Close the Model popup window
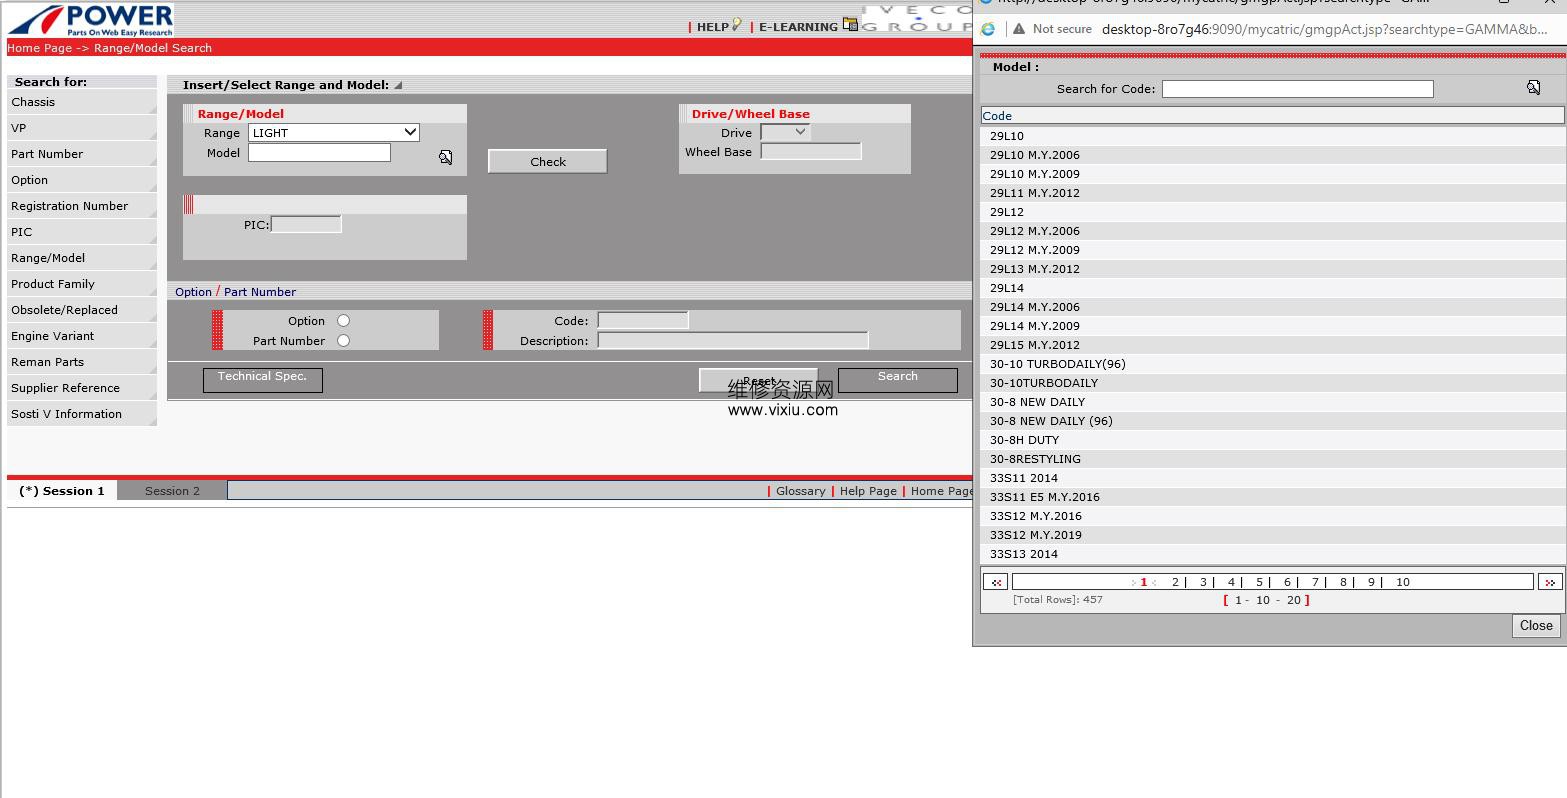 [x=1536, y=626]
